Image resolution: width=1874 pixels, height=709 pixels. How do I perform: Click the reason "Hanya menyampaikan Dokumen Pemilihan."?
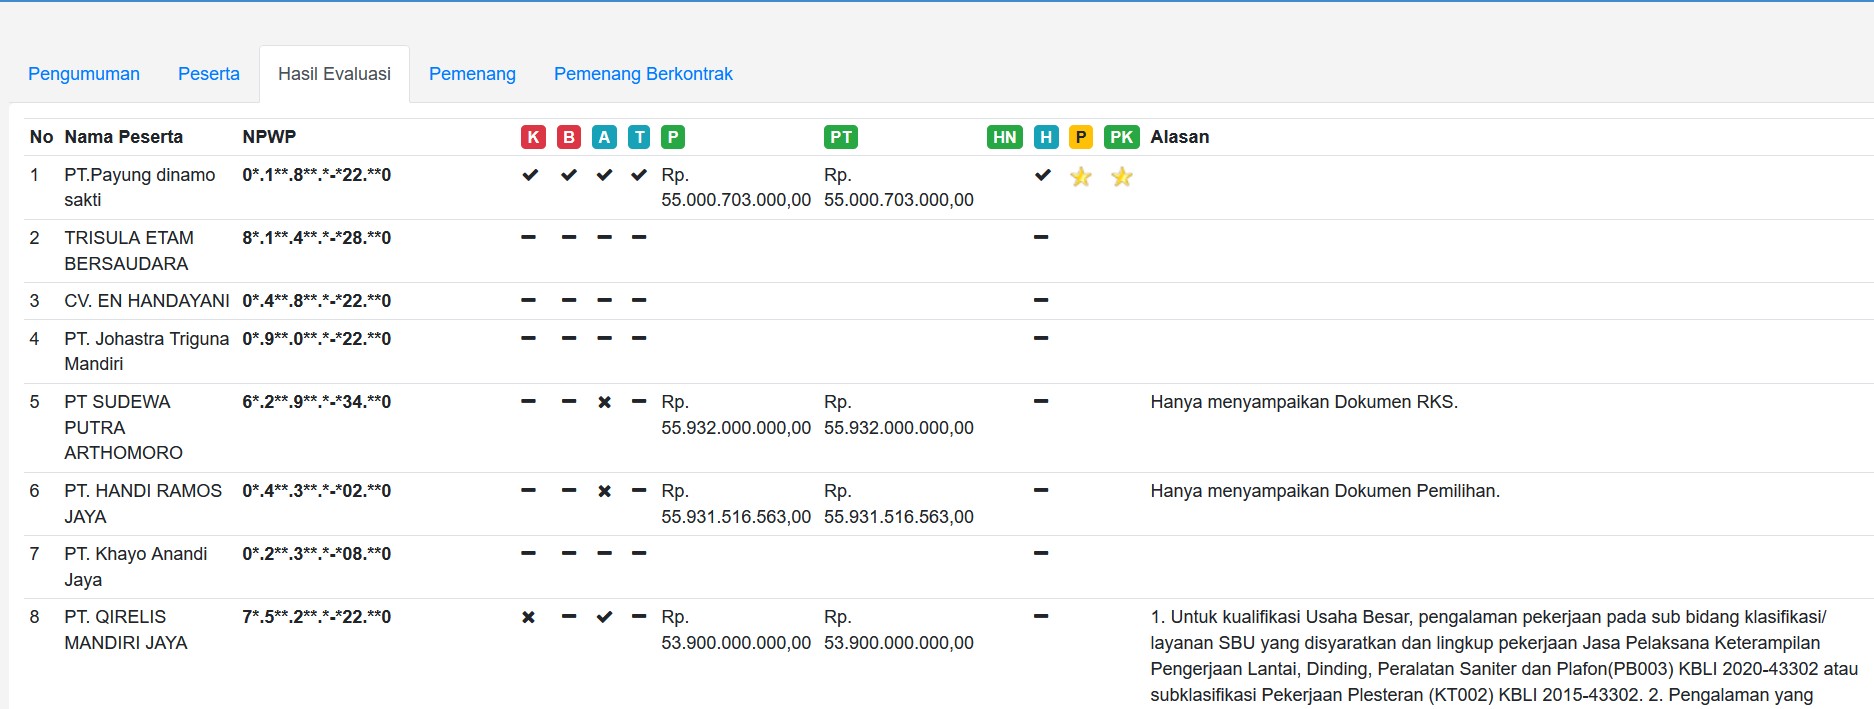point(1325,491)
